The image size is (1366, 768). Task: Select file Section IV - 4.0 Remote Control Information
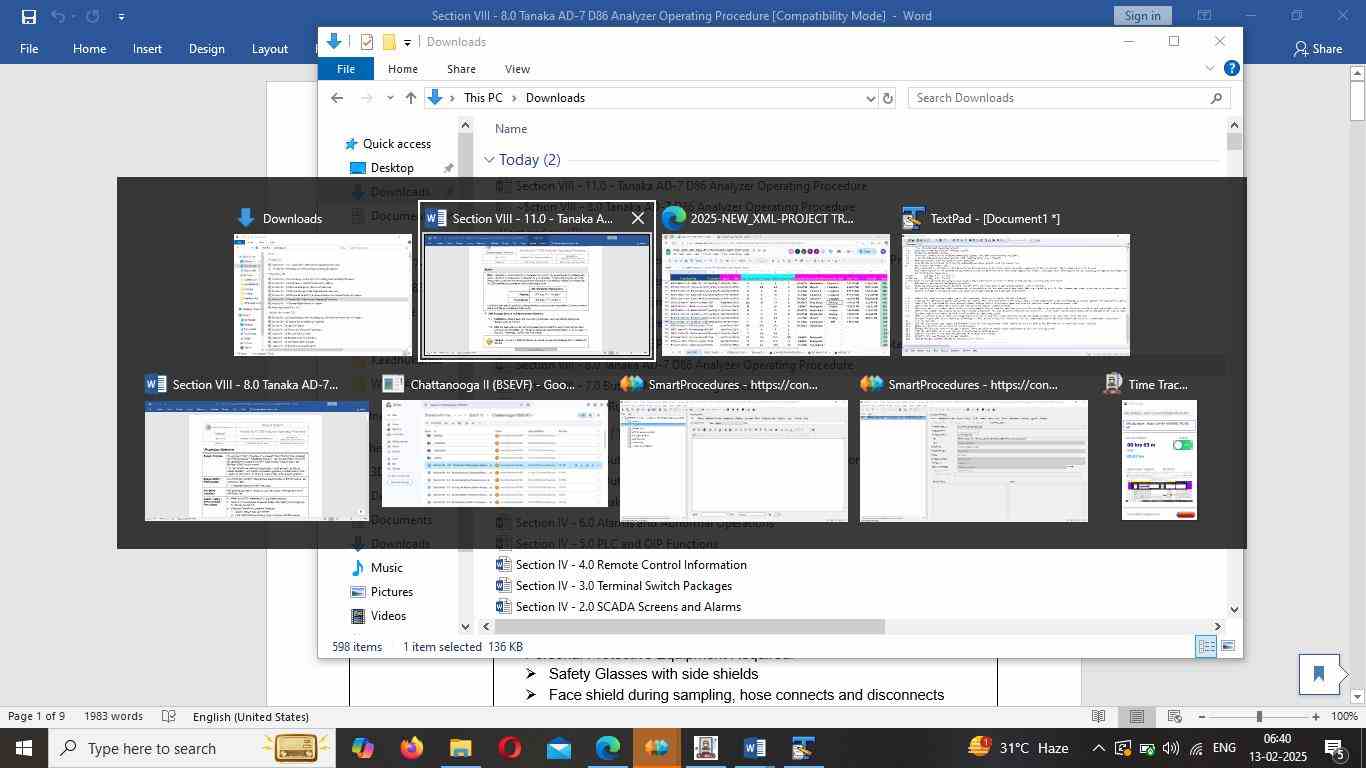click(x=631, y=565)
